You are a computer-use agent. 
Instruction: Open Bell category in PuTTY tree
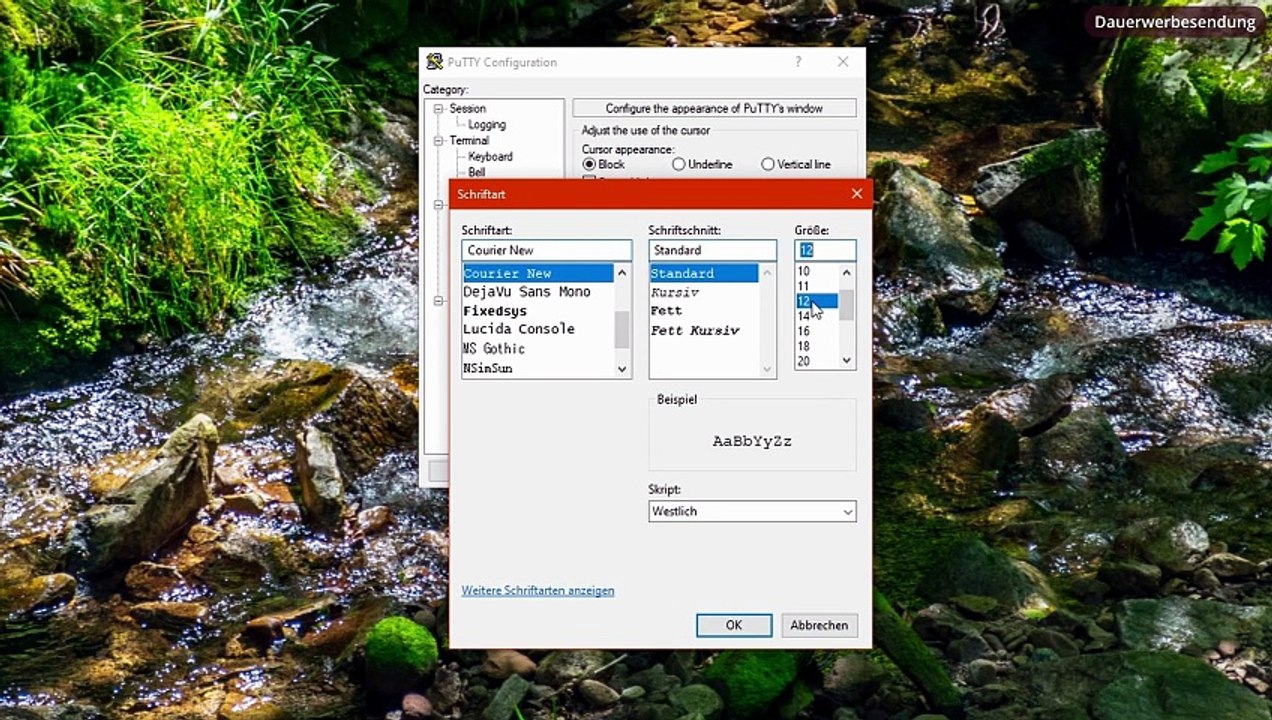(476, 172)
